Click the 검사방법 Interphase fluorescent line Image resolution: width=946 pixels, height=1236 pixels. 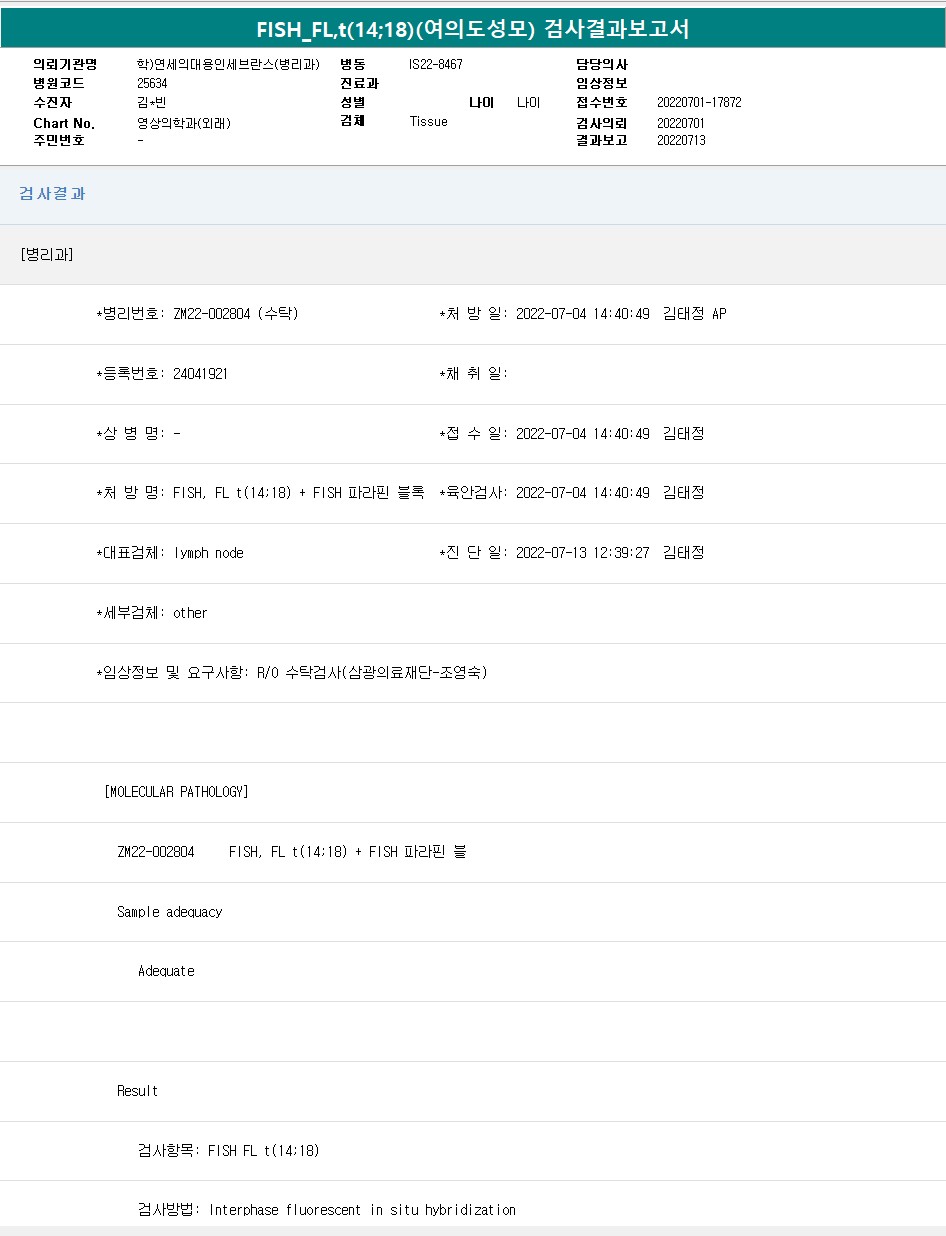tap(327, 1210)
